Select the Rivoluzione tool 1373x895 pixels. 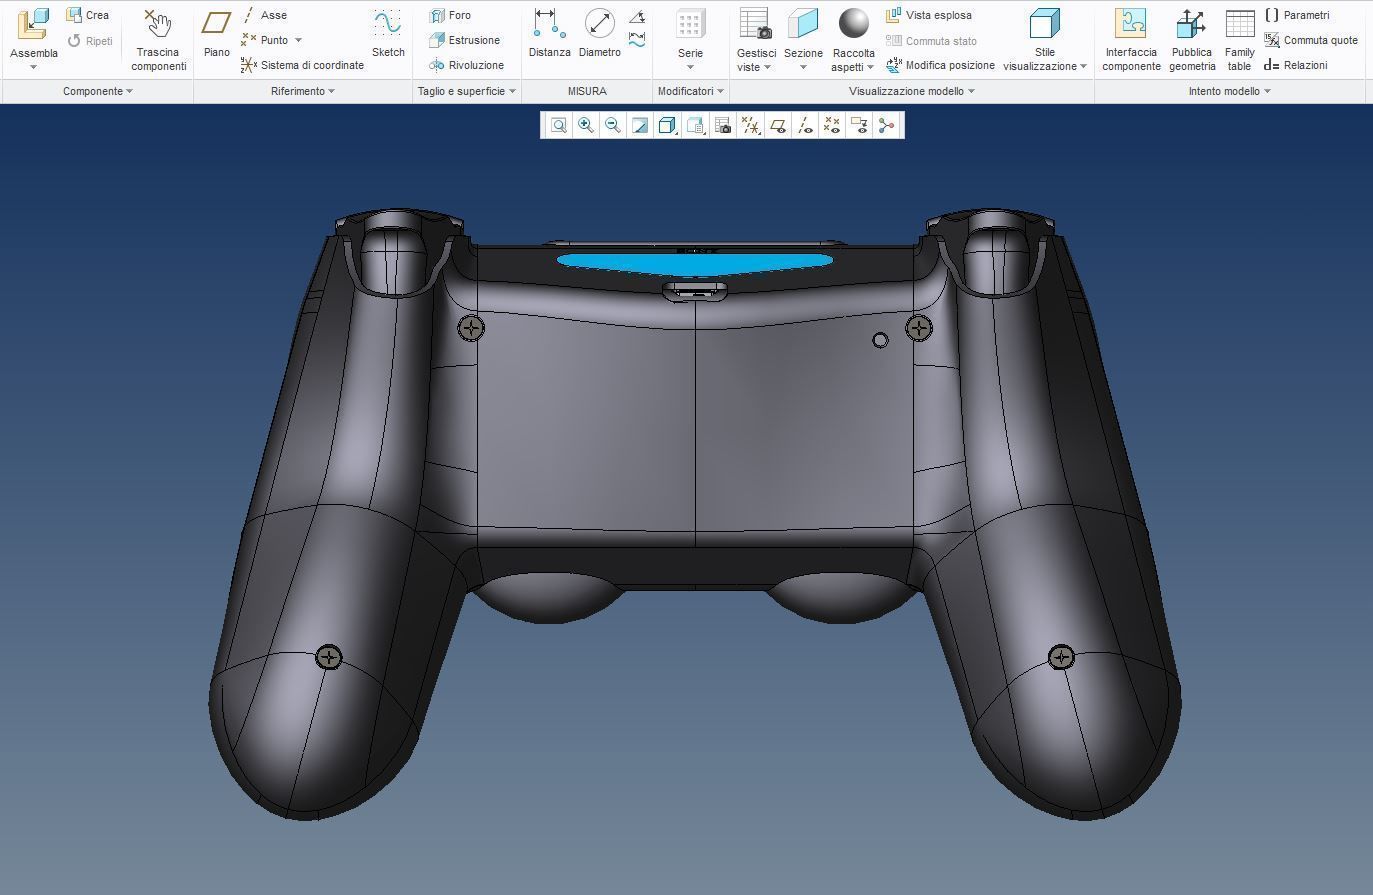[466, 65]
